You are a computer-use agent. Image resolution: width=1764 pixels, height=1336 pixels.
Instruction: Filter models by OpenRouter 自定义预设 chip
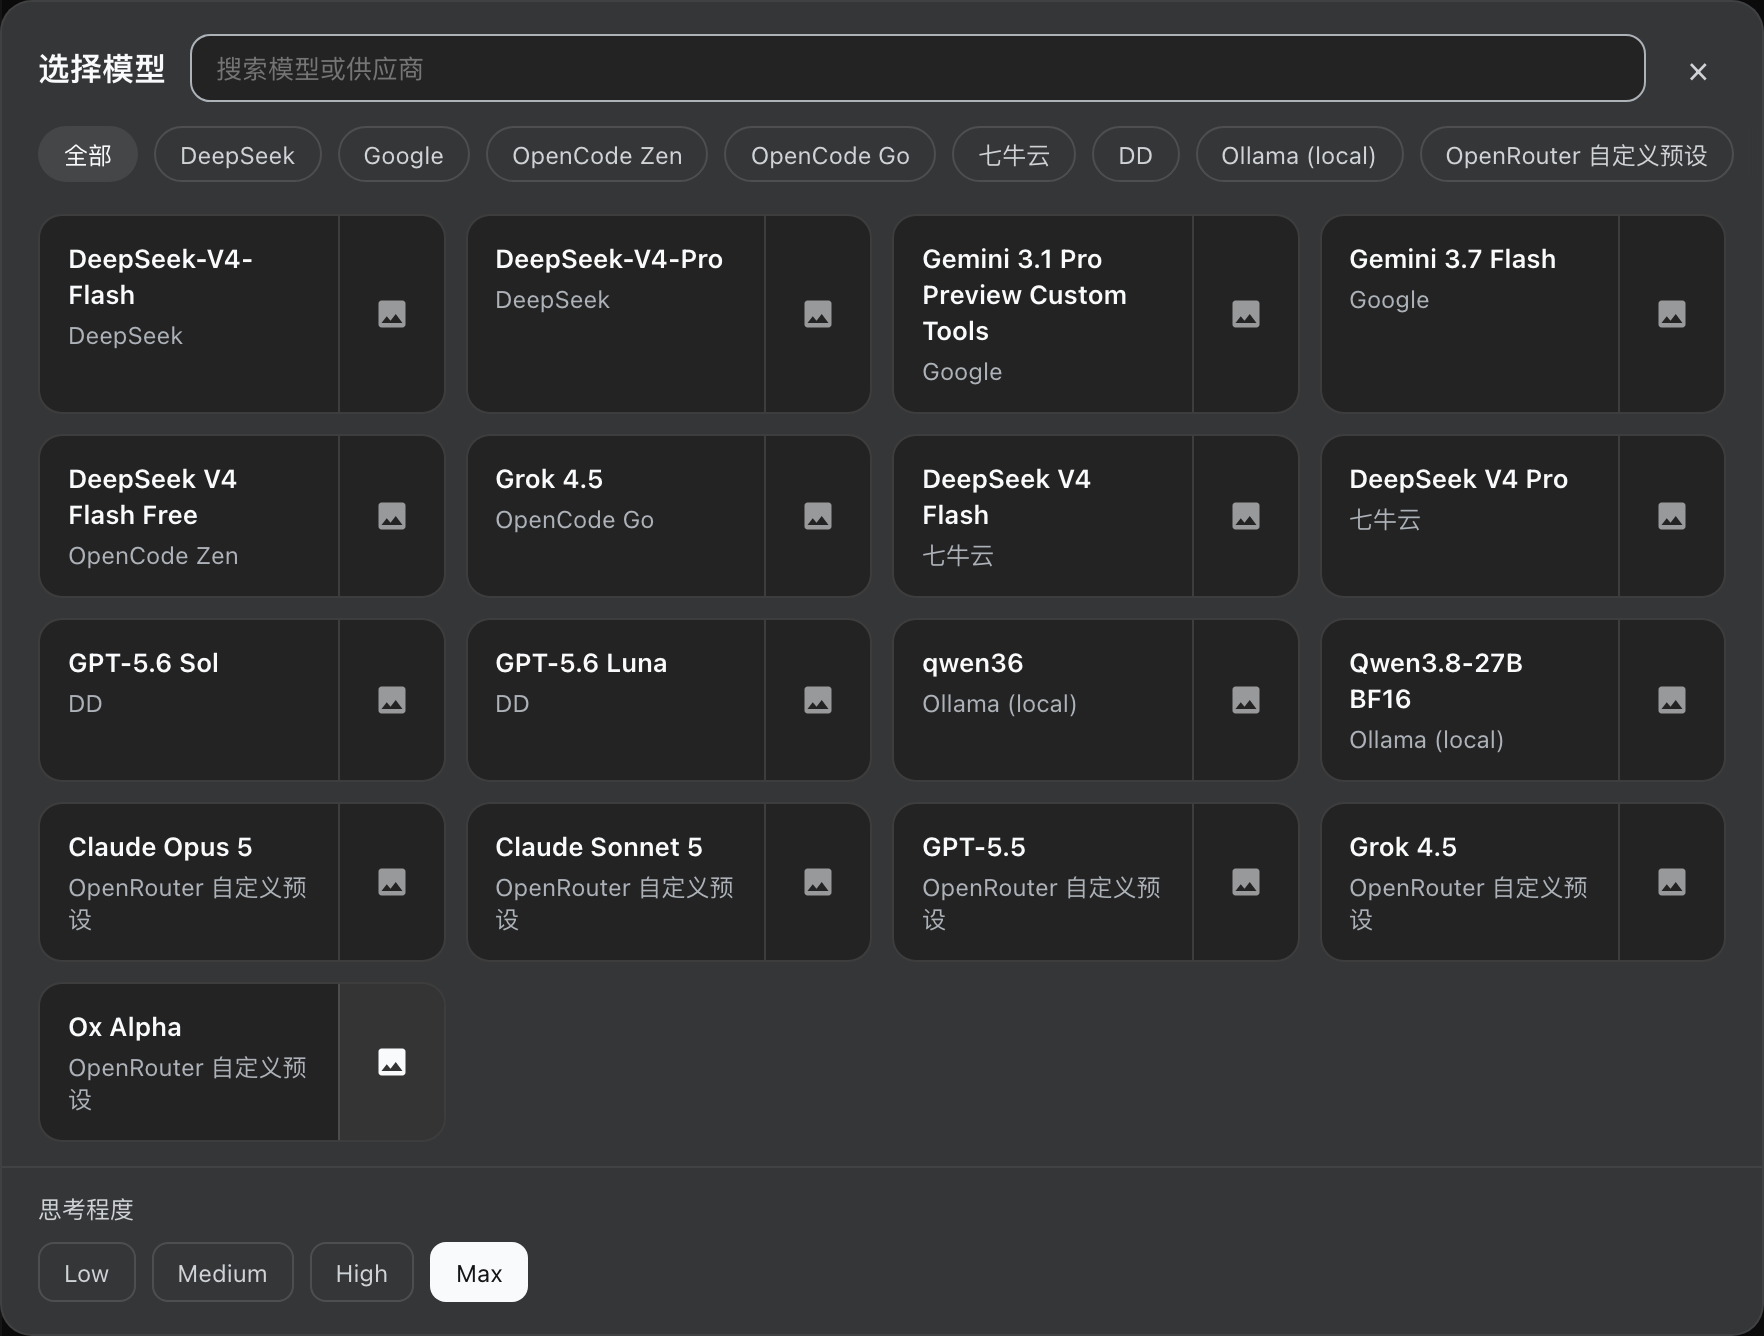[x=1577, y=155]
